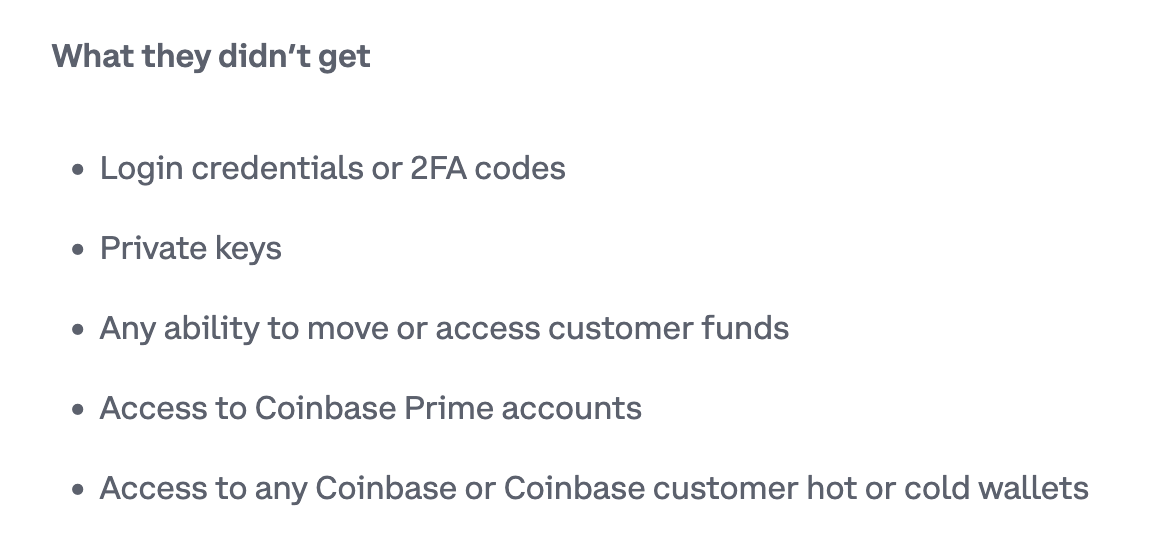Click the bullet dot before "Private keys"
Viewport: 1162px width, 560px height.
tap(78, 250)
